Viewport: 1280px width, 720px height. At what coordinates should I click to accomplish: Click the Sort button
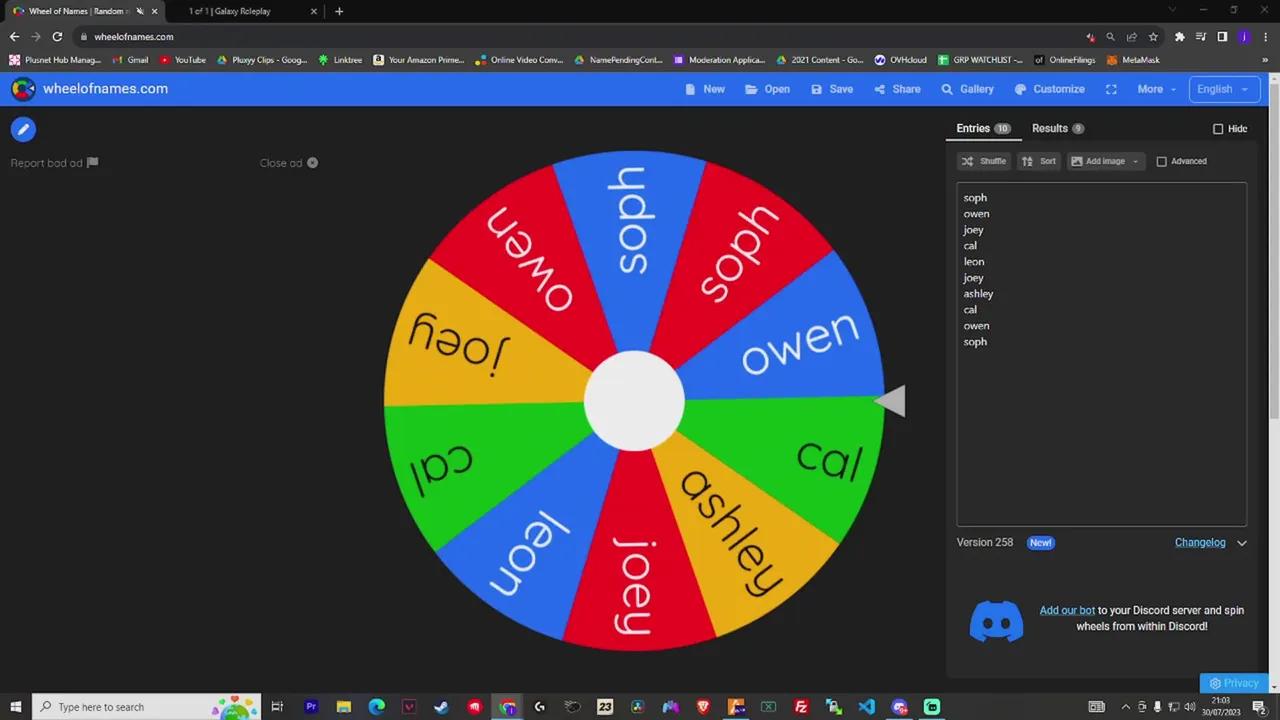click(x=1039, y=161)
